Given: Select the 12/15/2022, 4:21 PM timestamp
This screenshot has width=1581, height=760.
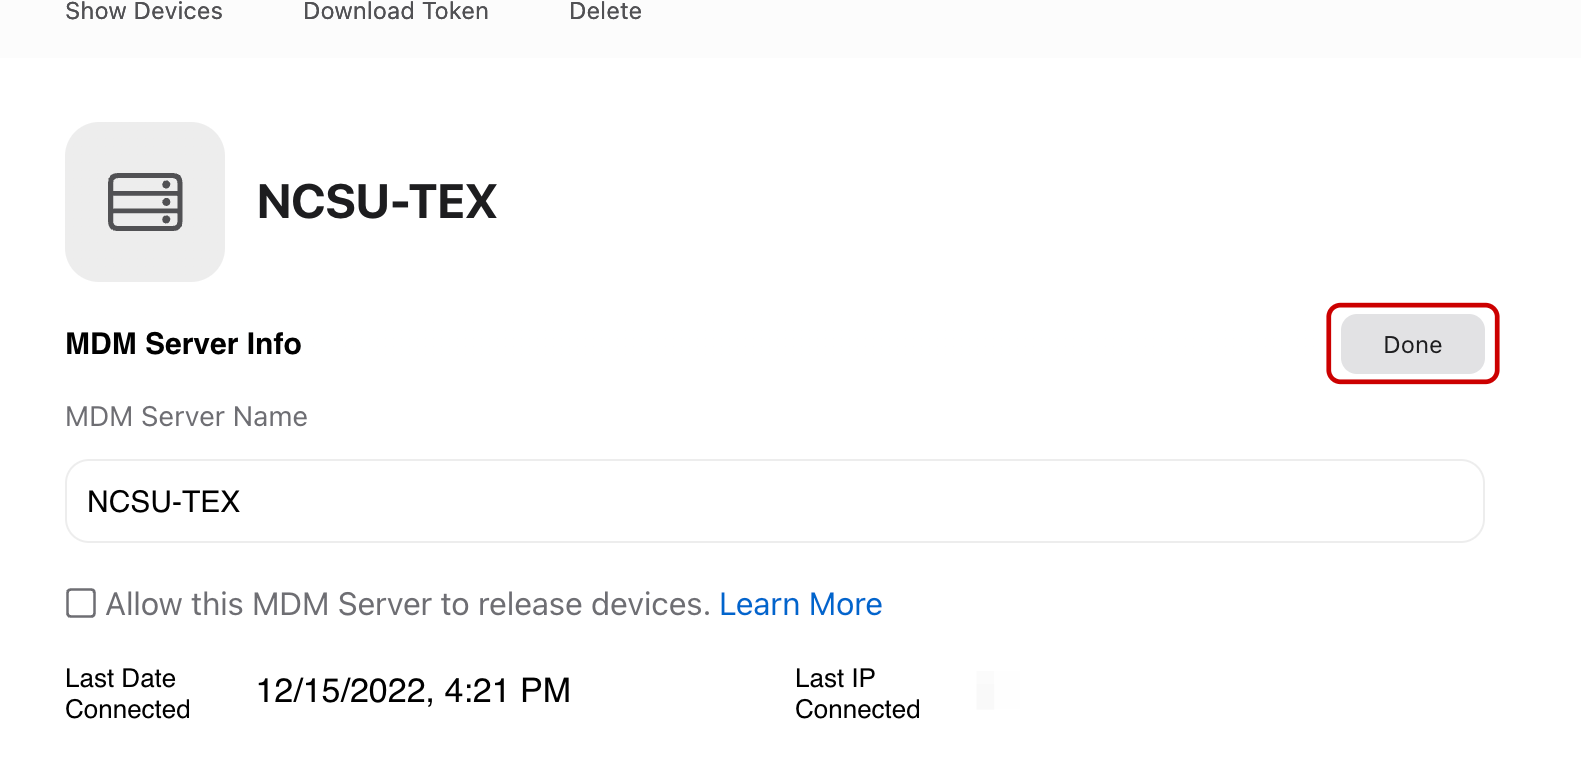Looking at the screenshot, I should click(x=413, y=690).
